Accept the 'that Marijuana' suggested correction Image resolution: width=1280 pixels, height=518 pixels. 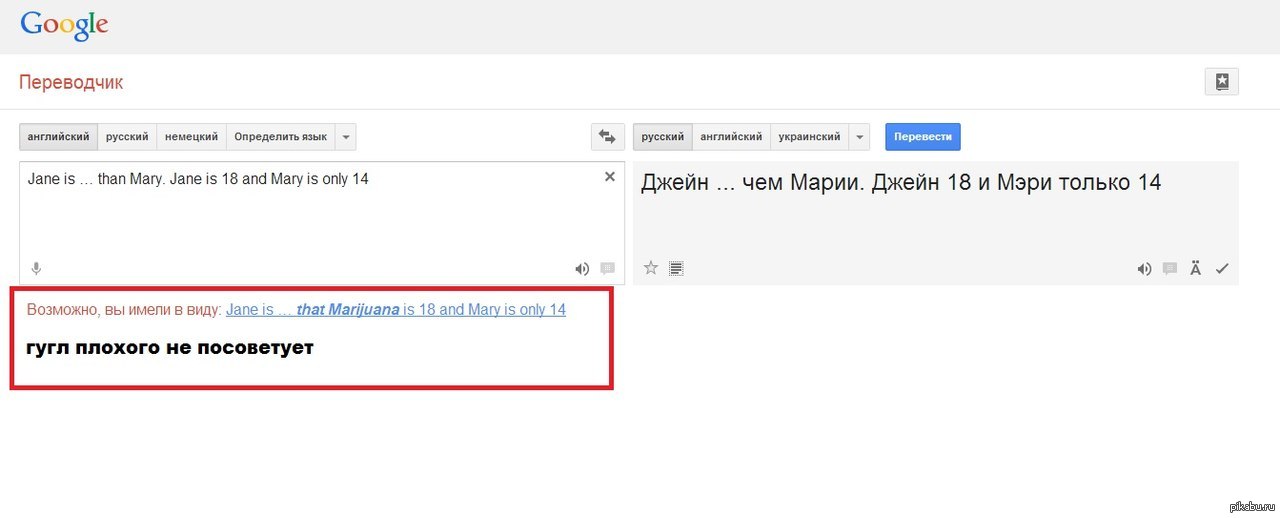(396, 310)
